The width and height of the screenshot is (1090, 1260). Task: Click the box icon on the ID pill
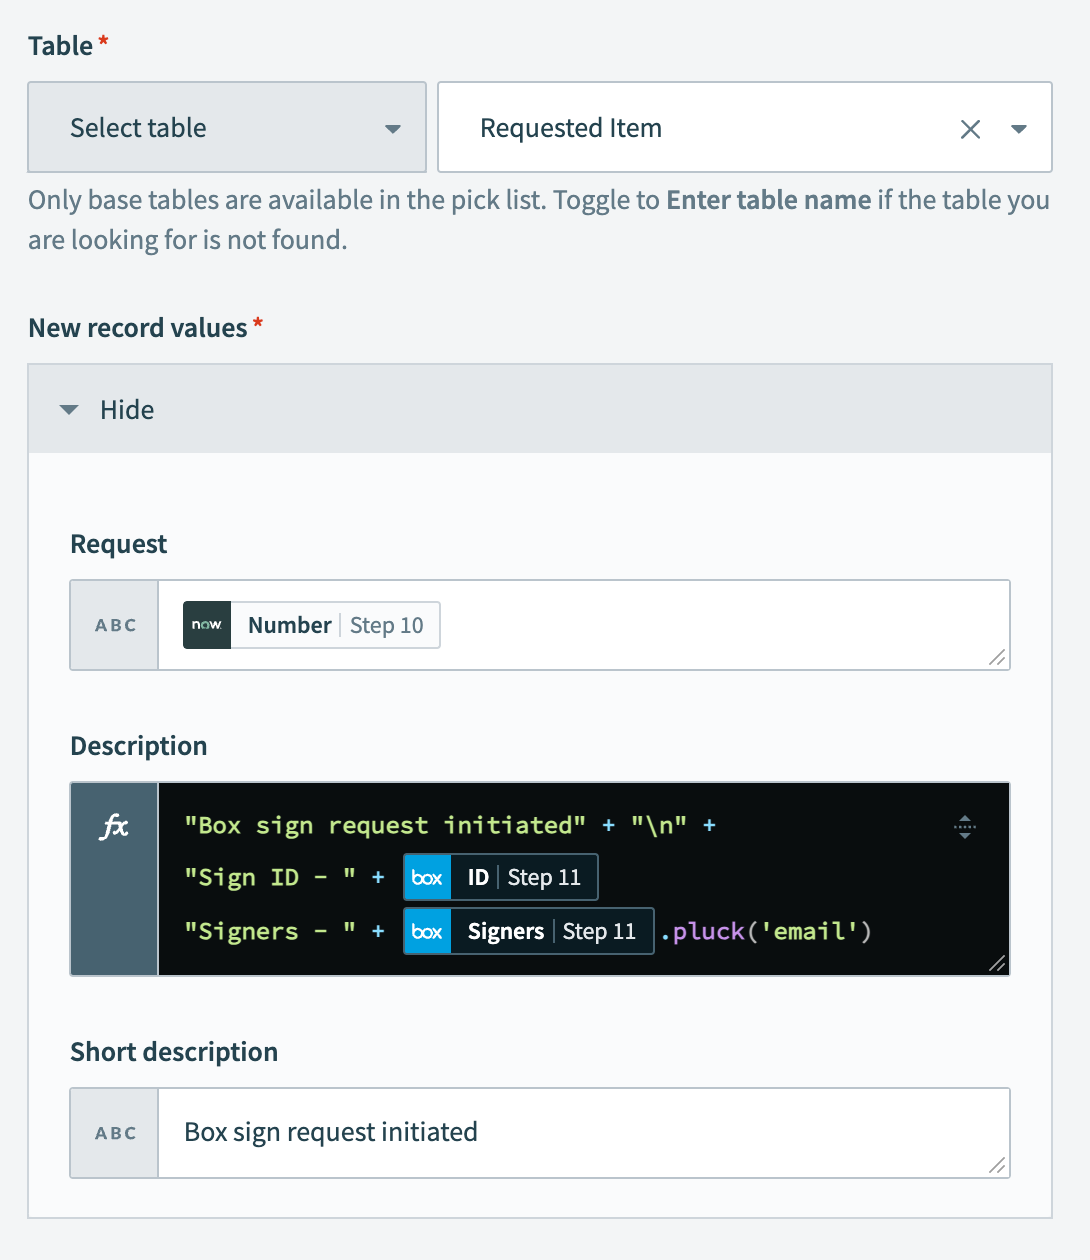(x=426, y=876)
